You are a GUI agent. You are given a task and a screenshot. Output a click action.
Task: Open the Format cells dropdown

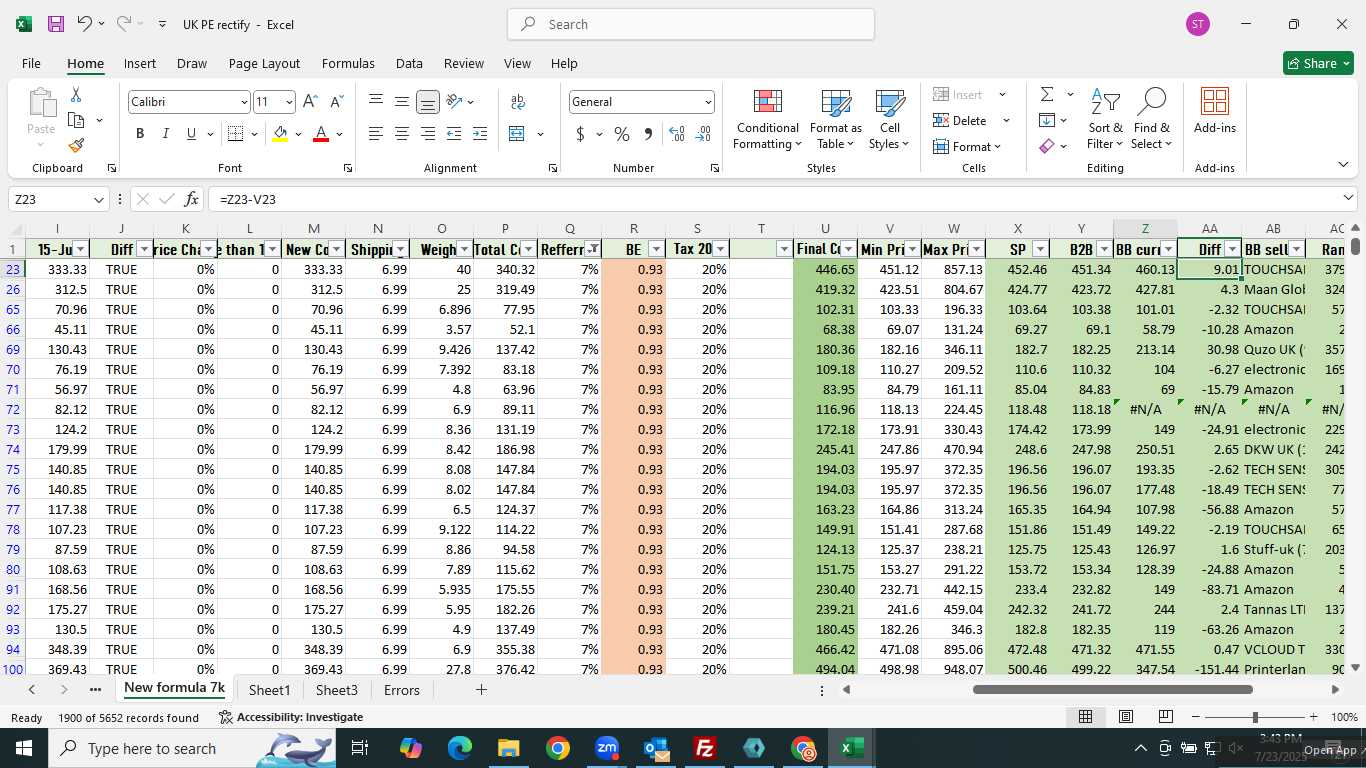click(x=967, y=147)
